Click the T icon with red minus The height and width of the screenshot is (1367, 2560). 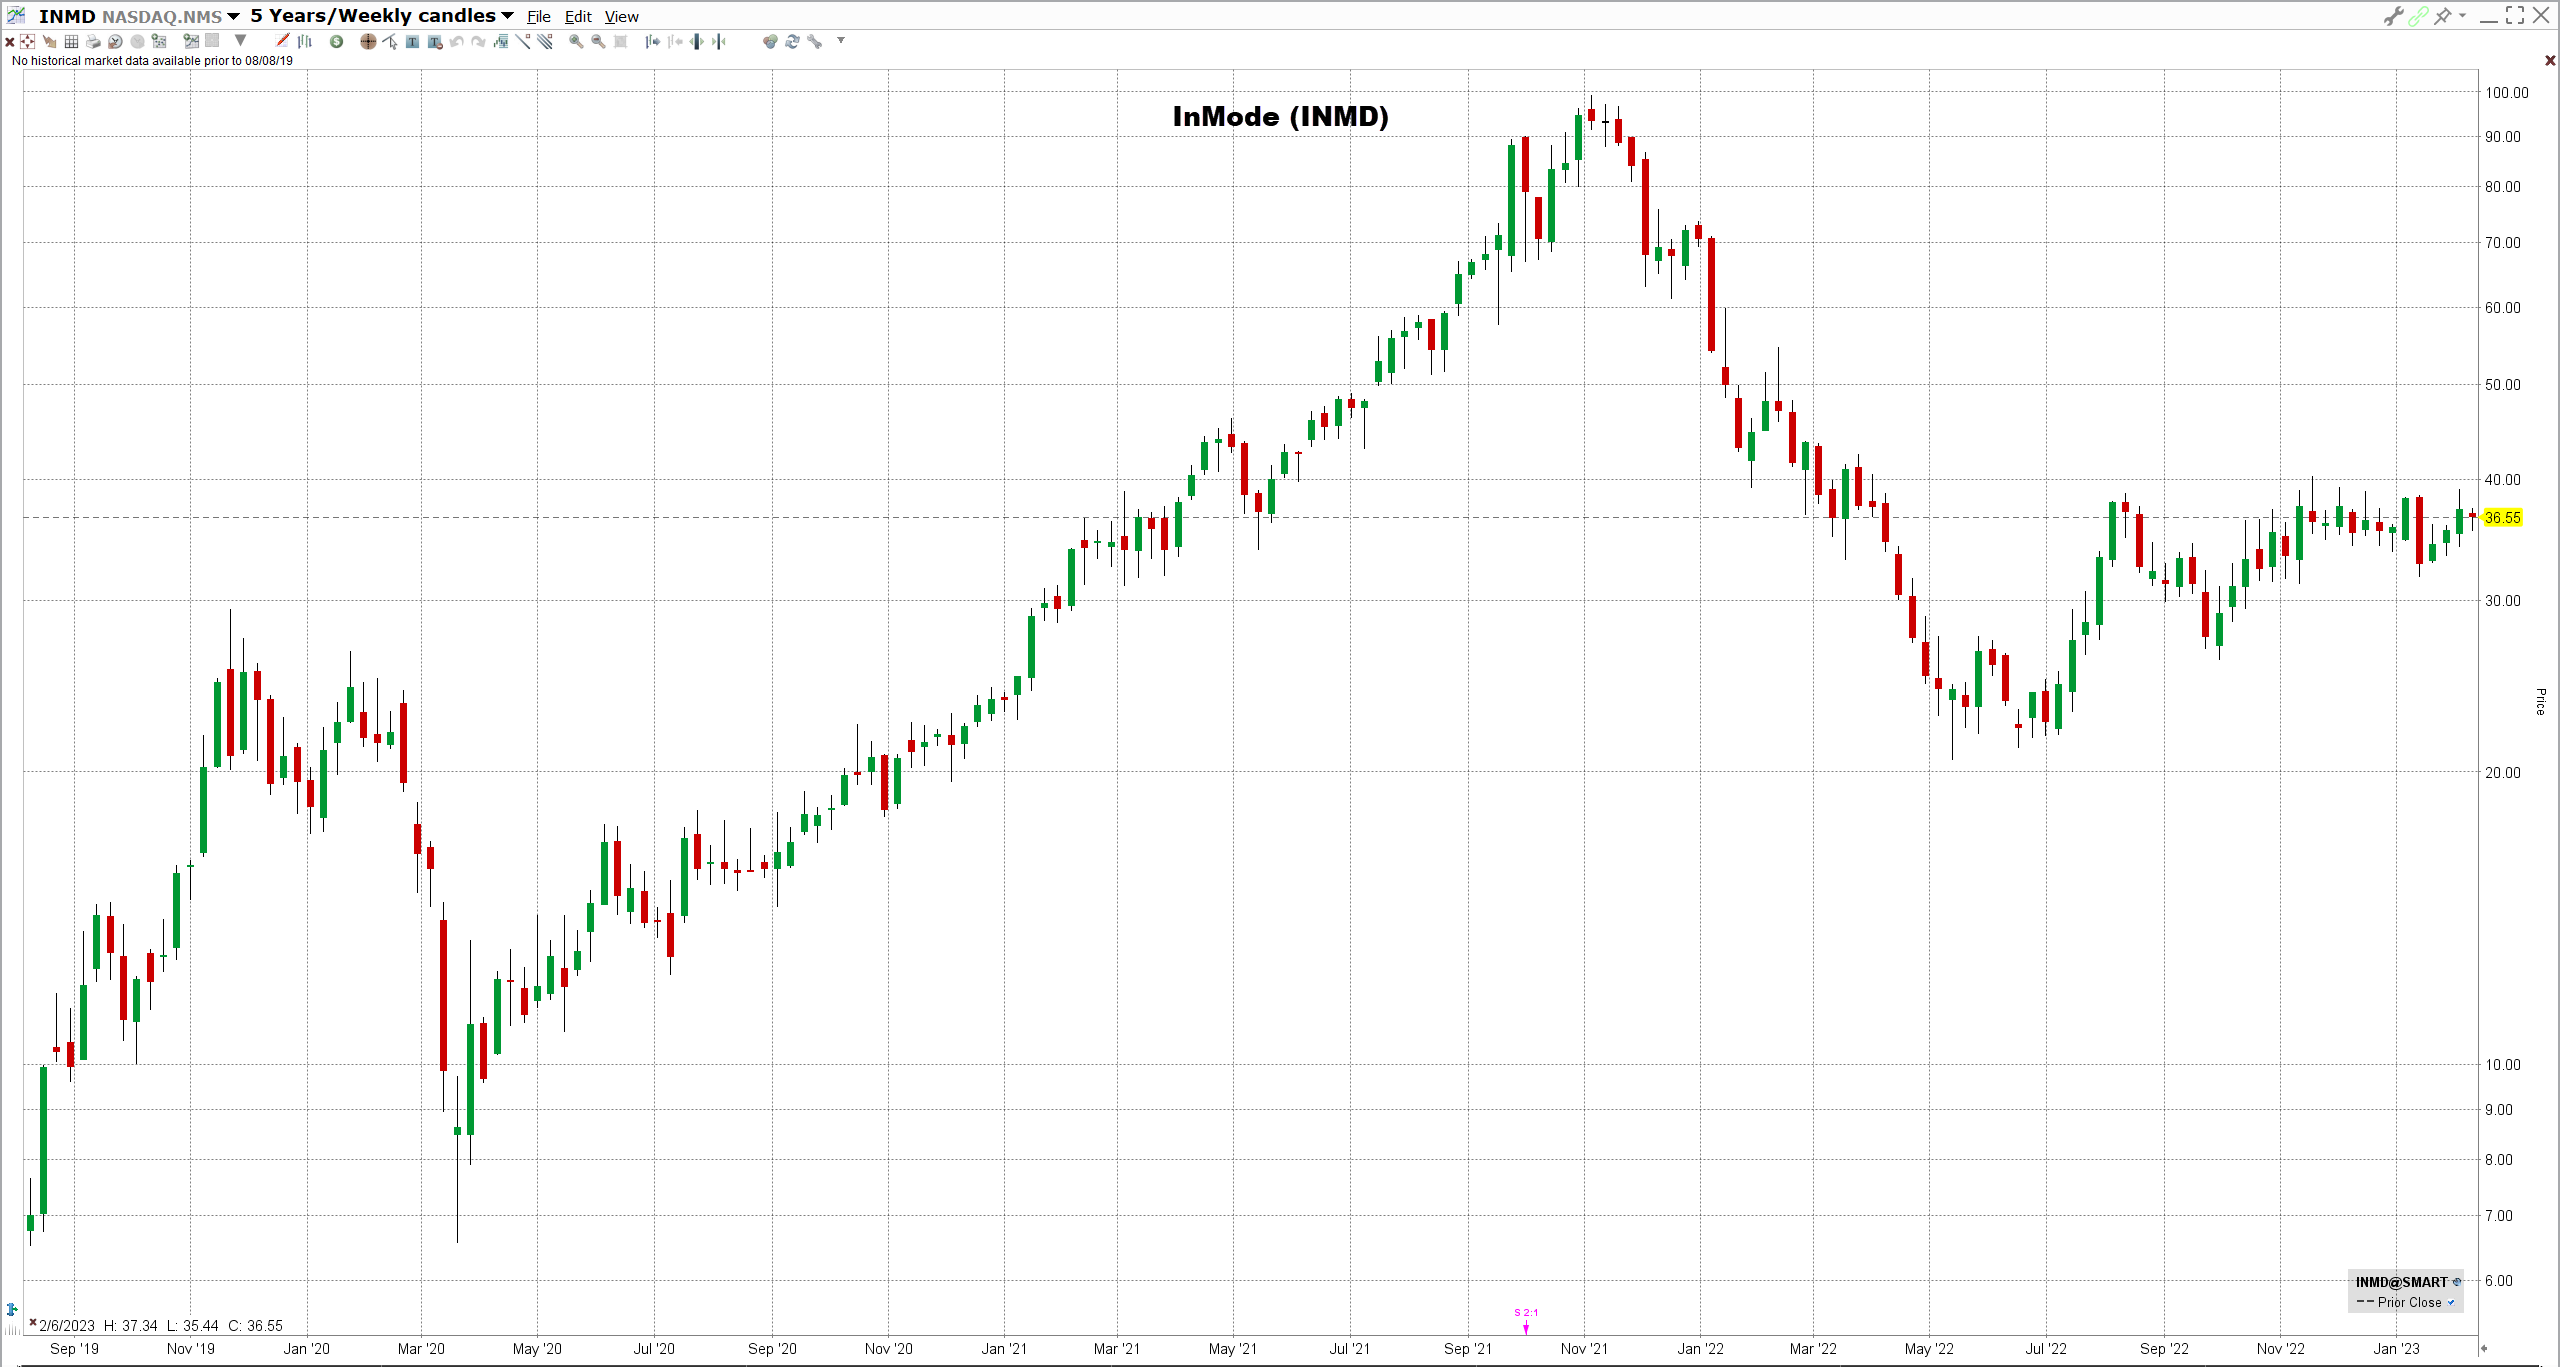pyautogui.click(x=435, y=42)
